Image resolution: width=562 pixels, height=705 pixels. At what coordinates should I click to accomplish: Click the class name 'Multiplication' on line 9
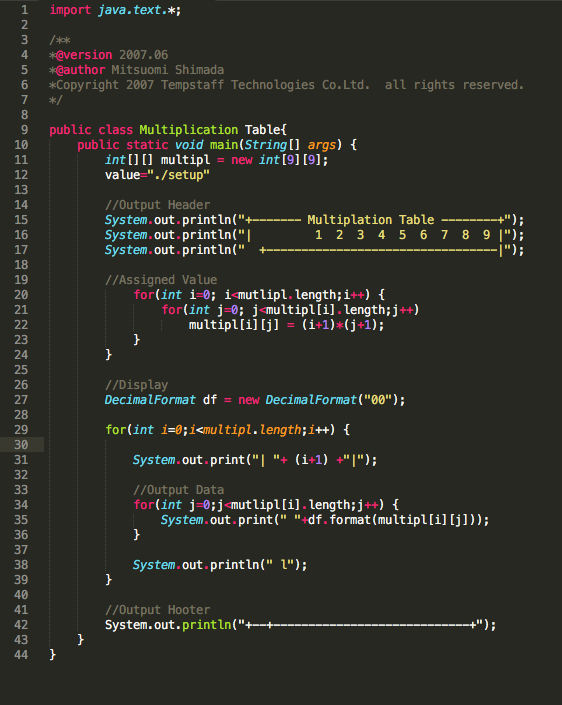click(188, 130)
